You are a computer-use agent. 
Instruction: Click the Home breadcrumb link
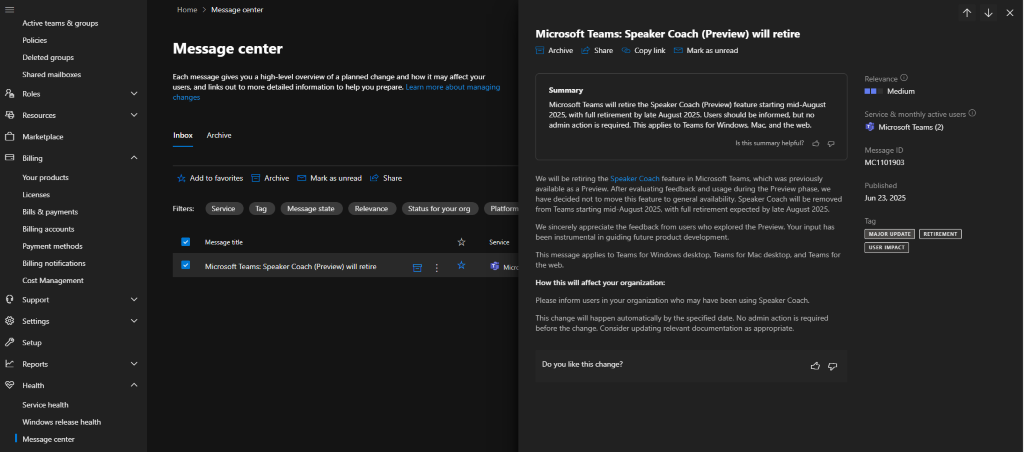coord(187,10)
